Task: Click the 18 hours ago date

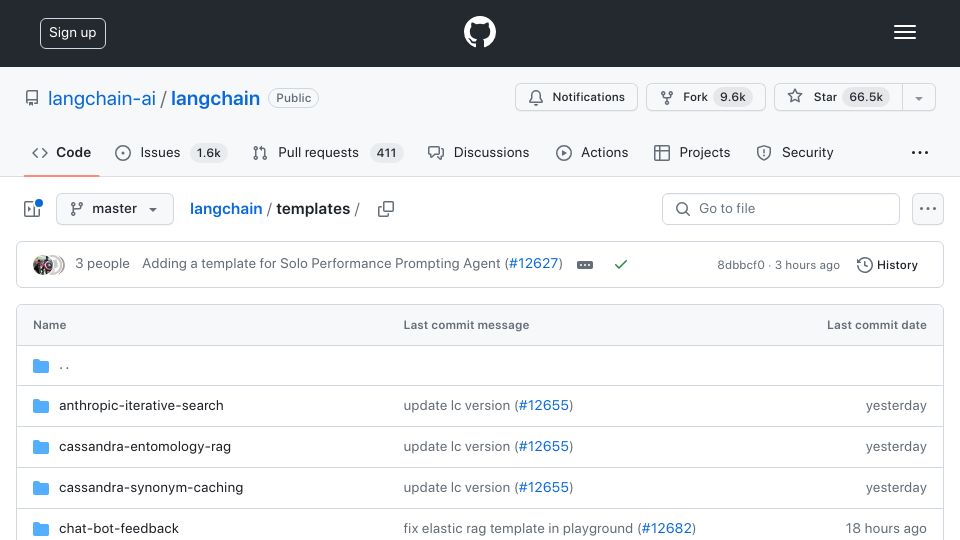Action: [x=886, y=528]
